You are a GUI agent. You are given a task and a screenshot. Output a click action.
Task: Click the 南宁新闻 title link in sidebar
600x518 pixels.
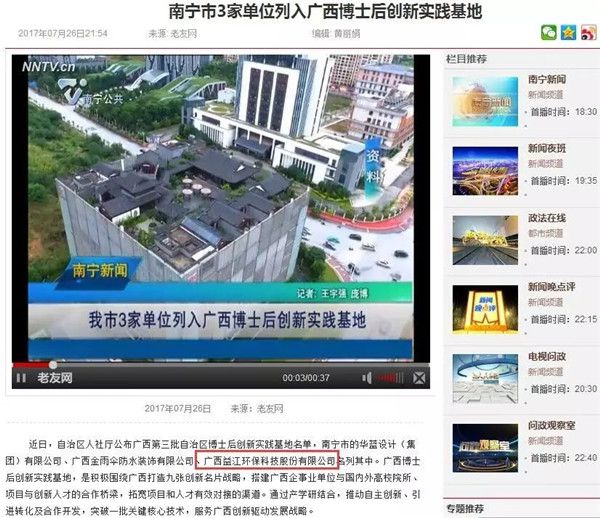pos(549,80)
